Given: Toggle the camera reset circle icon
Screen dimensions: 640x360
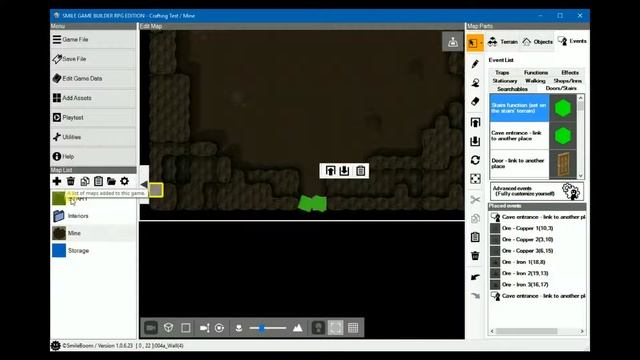Looking at the screenshot, I should 219,328.
